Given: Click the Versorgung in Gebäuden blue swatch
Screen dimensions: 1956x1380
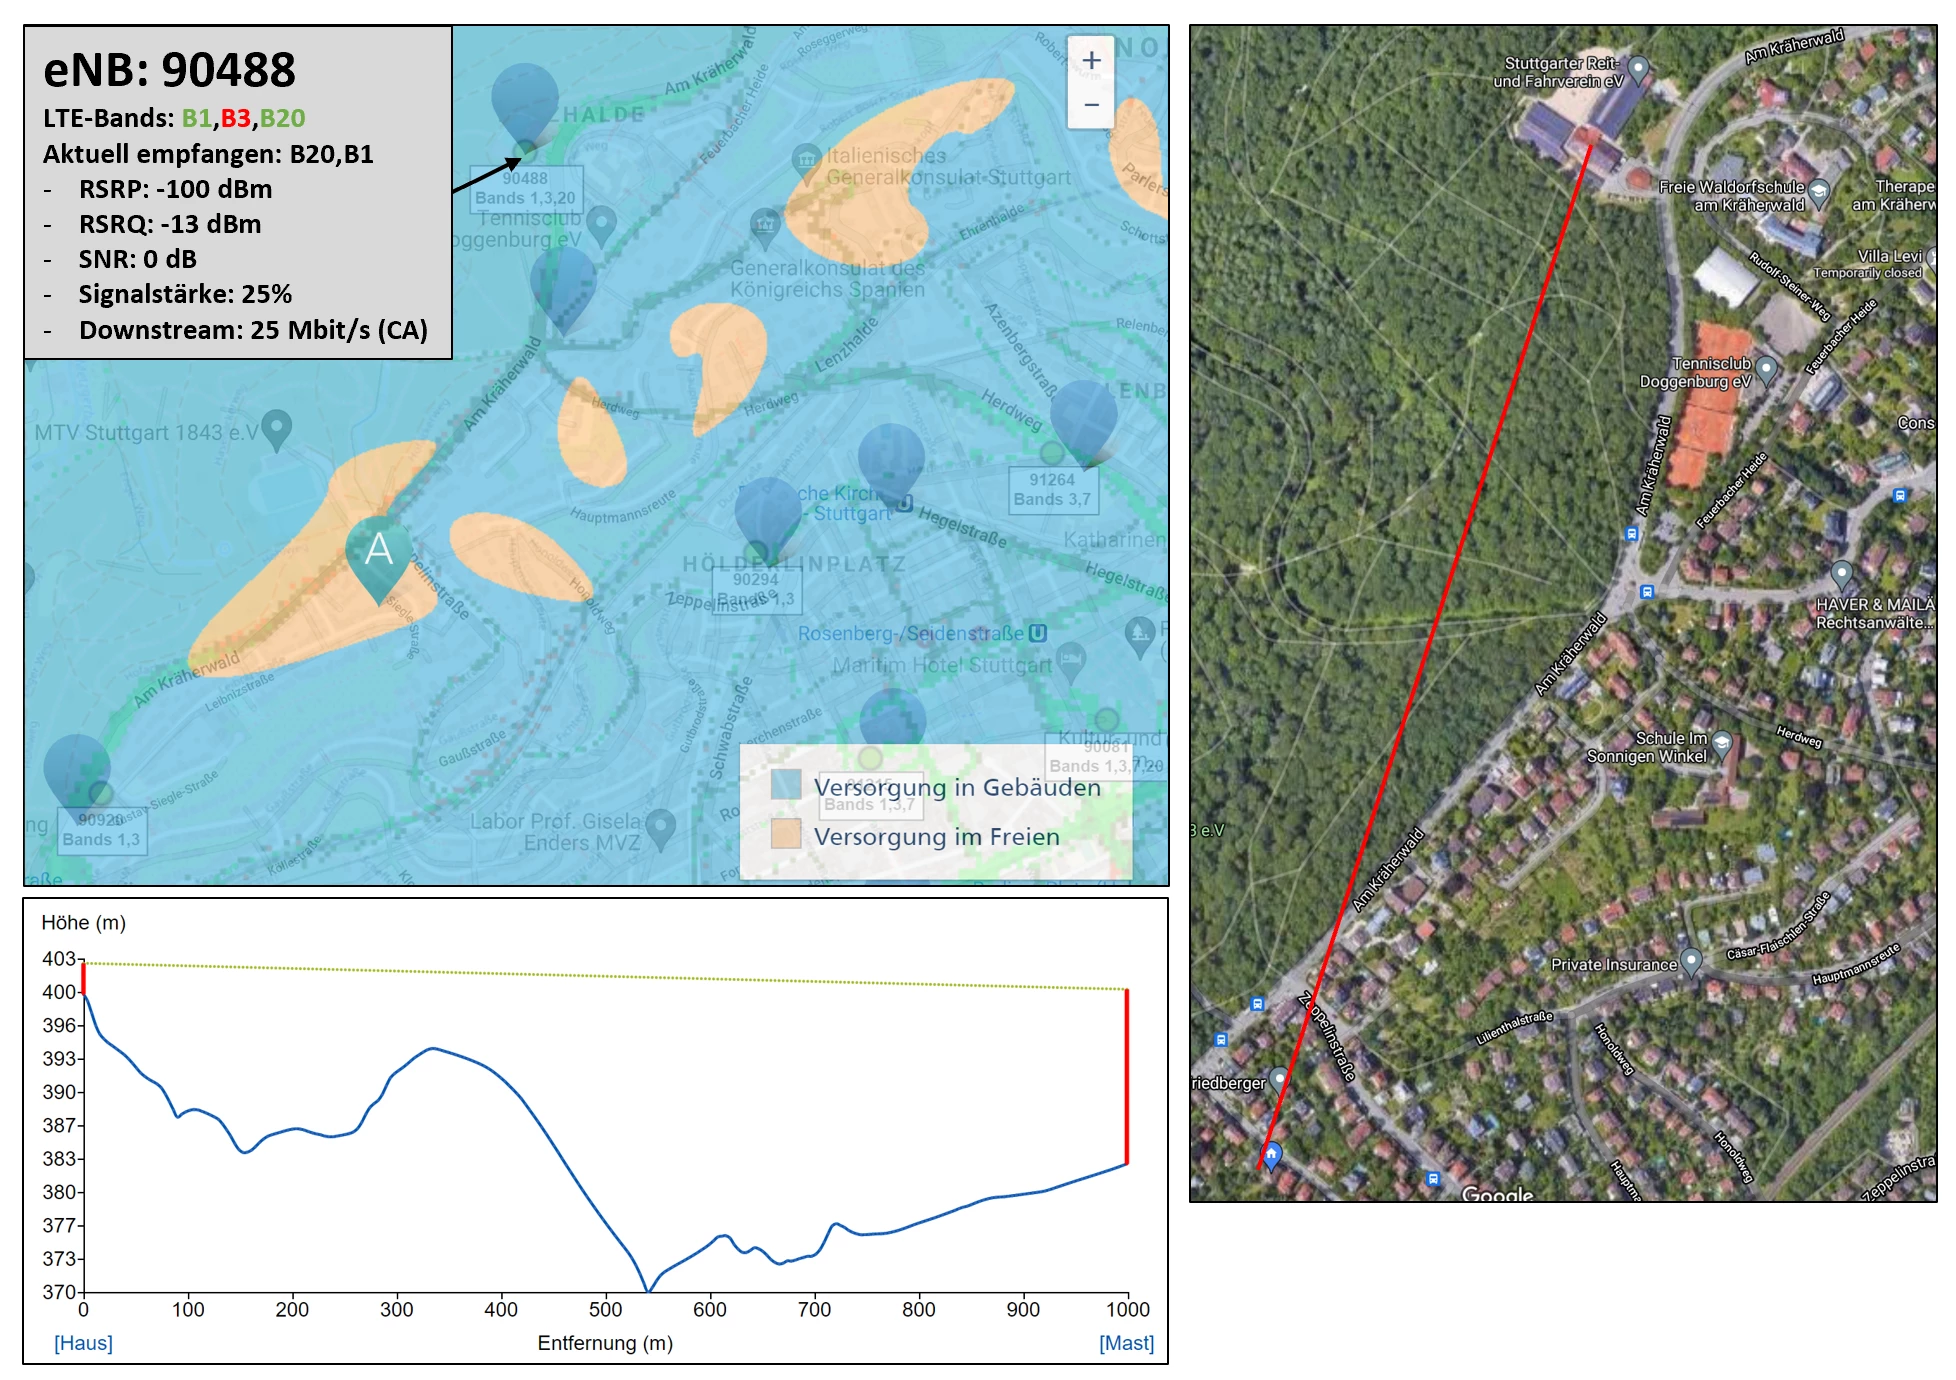Looking at the screenshot, I should (x=786, y=786).
